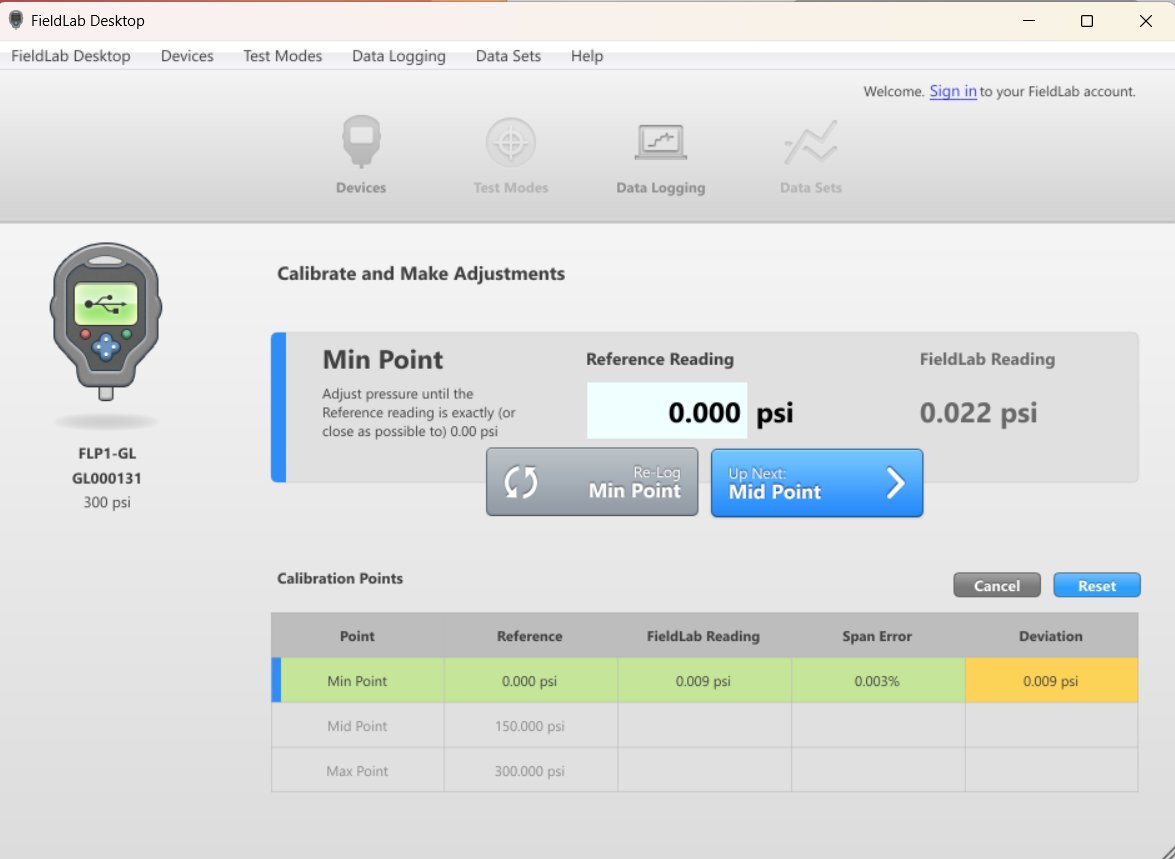
Task: Click the 0.022 psi FieldLab Reading value
Action: pyautogui.click(x=978, y=412)
